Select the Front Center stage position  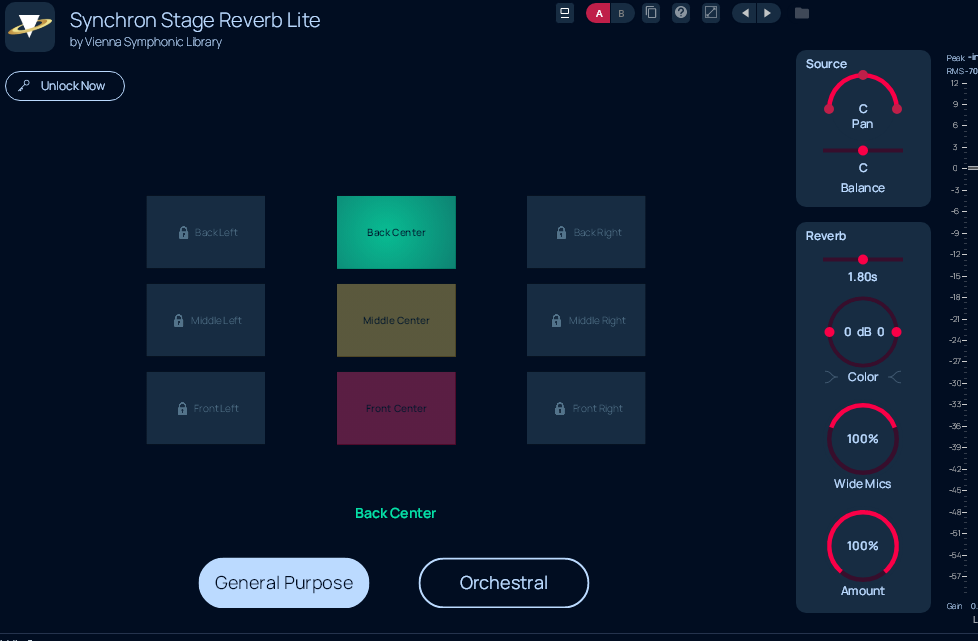coord(396,408)
